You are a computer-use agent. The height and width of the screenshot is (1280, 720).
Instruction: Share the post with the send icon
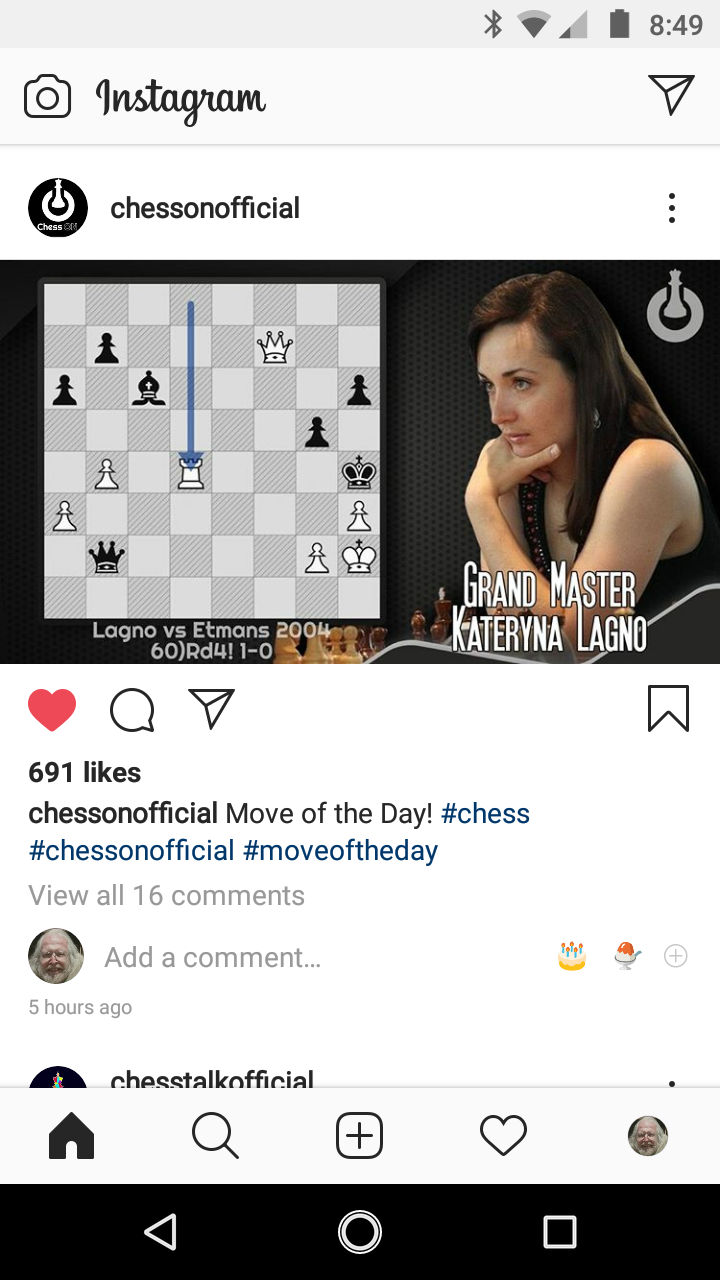(x=211, y=708)
